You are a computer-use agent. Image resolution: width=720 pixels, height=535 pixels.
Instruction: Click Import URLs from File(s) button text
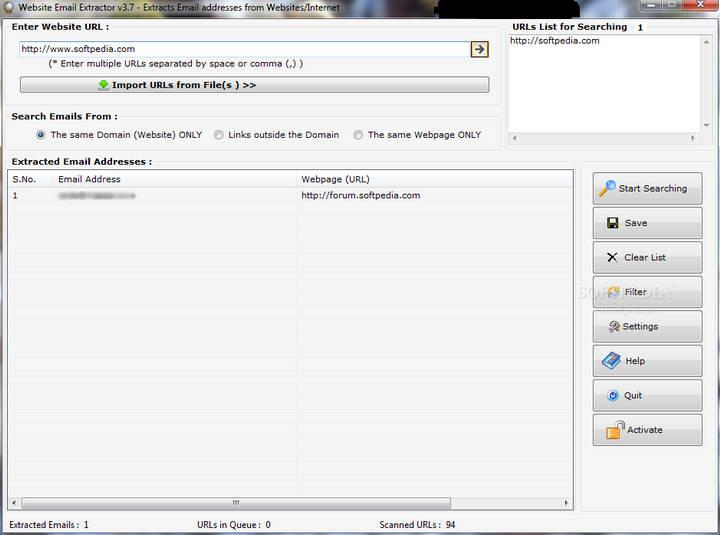coord(184,85)
